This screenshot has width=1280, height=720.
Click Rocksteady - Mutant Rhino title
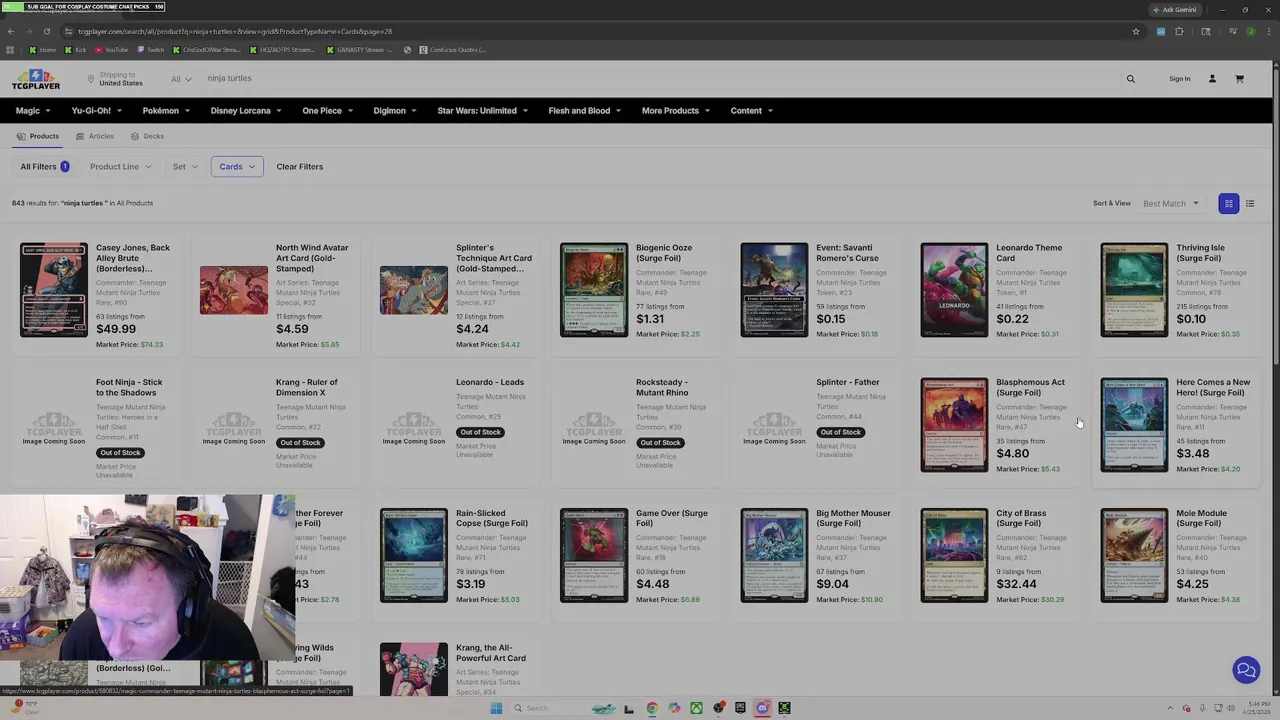coord(662,387)
